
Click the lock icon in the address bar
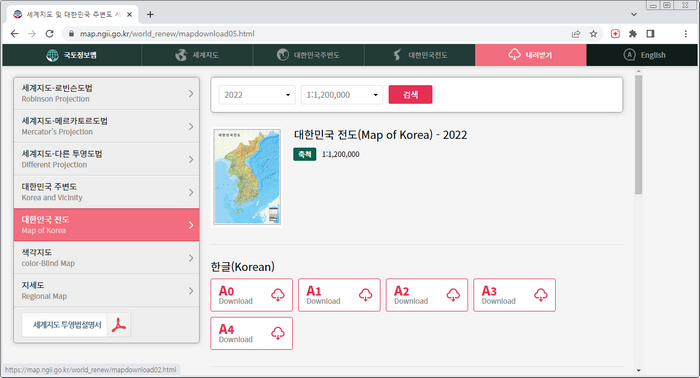click(x=71, y=34)
